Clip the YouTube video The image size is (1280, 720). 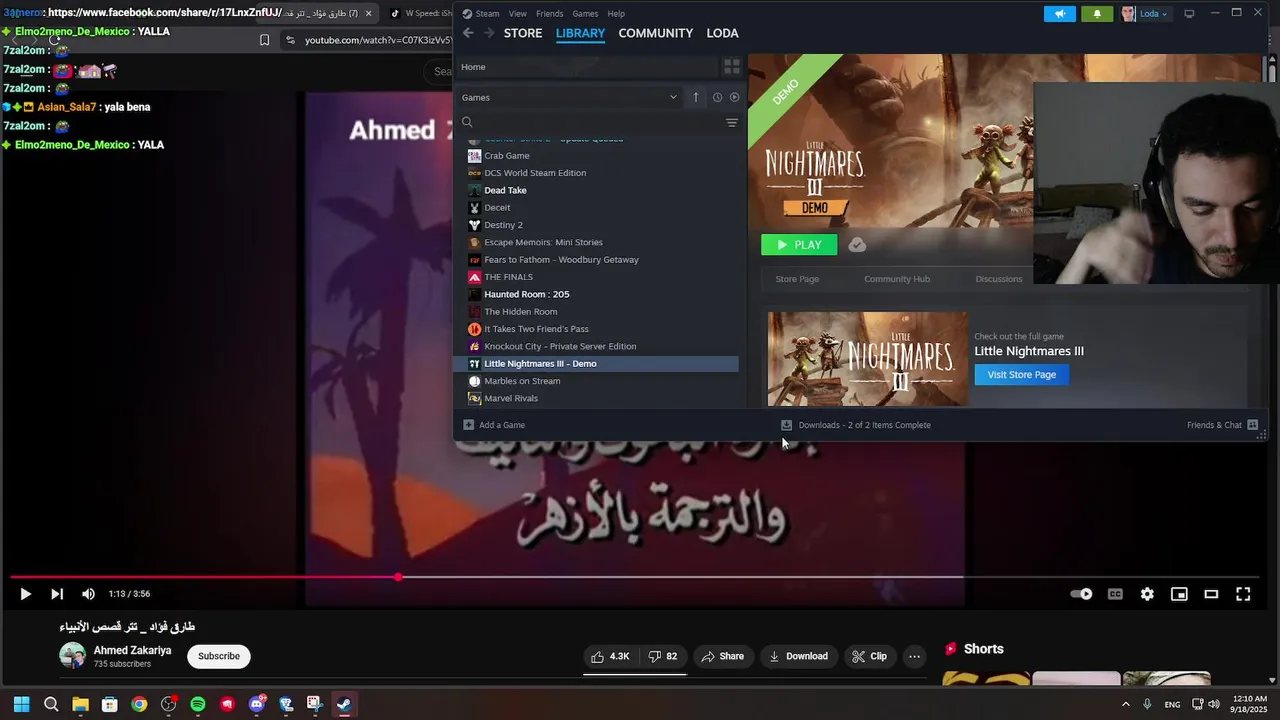(x=870, y=656)
